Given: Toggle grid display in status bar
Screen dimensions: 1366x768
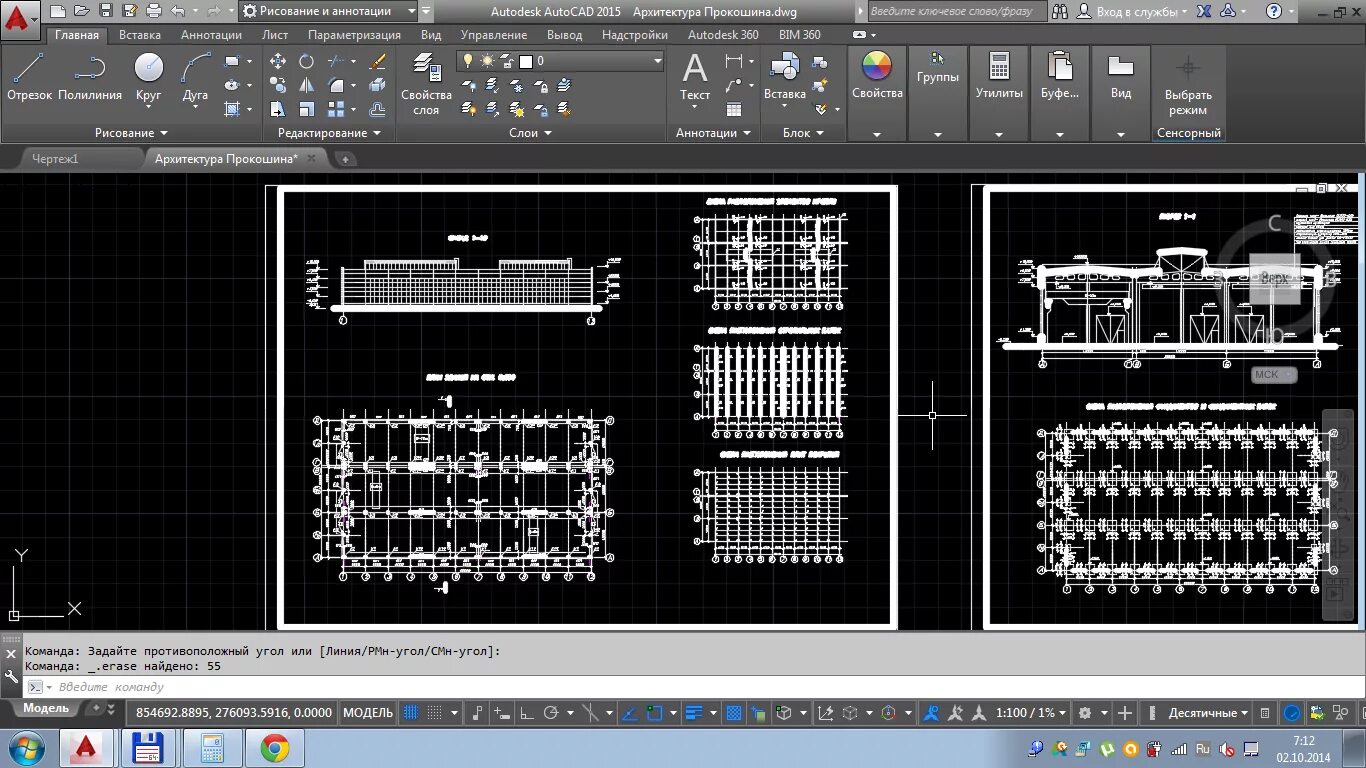Looking at the screenshot, I should click(410, 713).
